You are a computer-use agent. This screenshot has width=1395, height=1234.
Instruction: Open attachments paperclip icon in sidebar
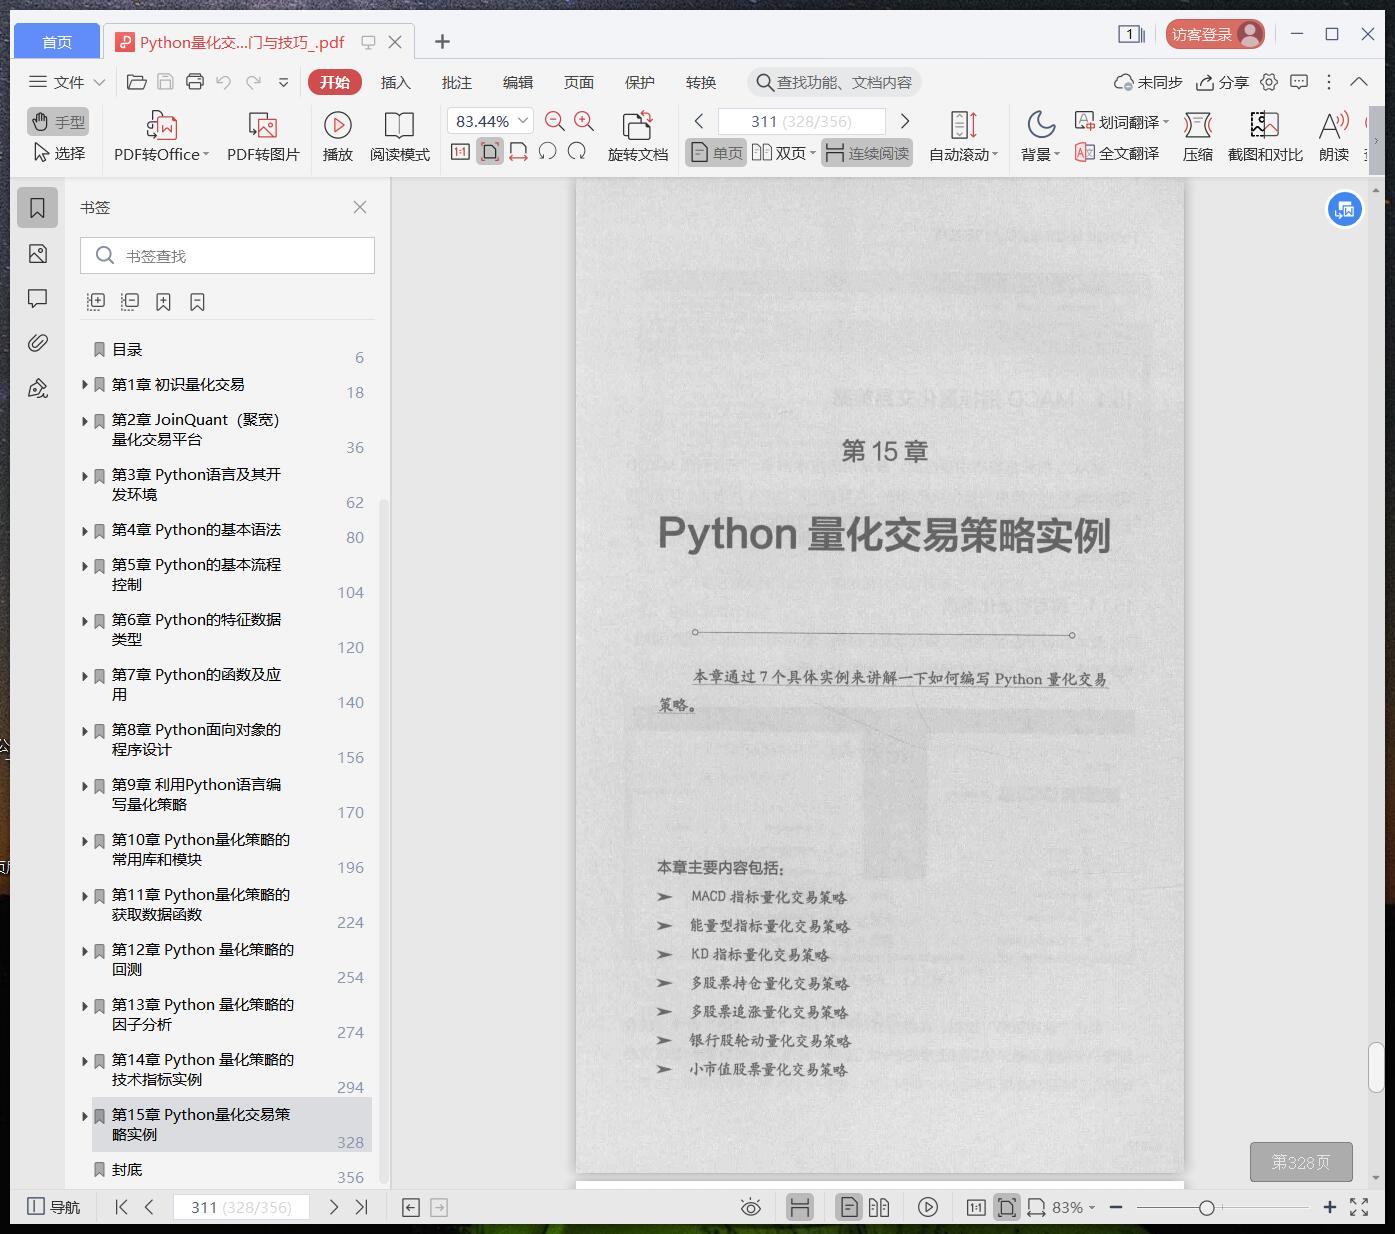pyautogui.click(x=38, y=343)
